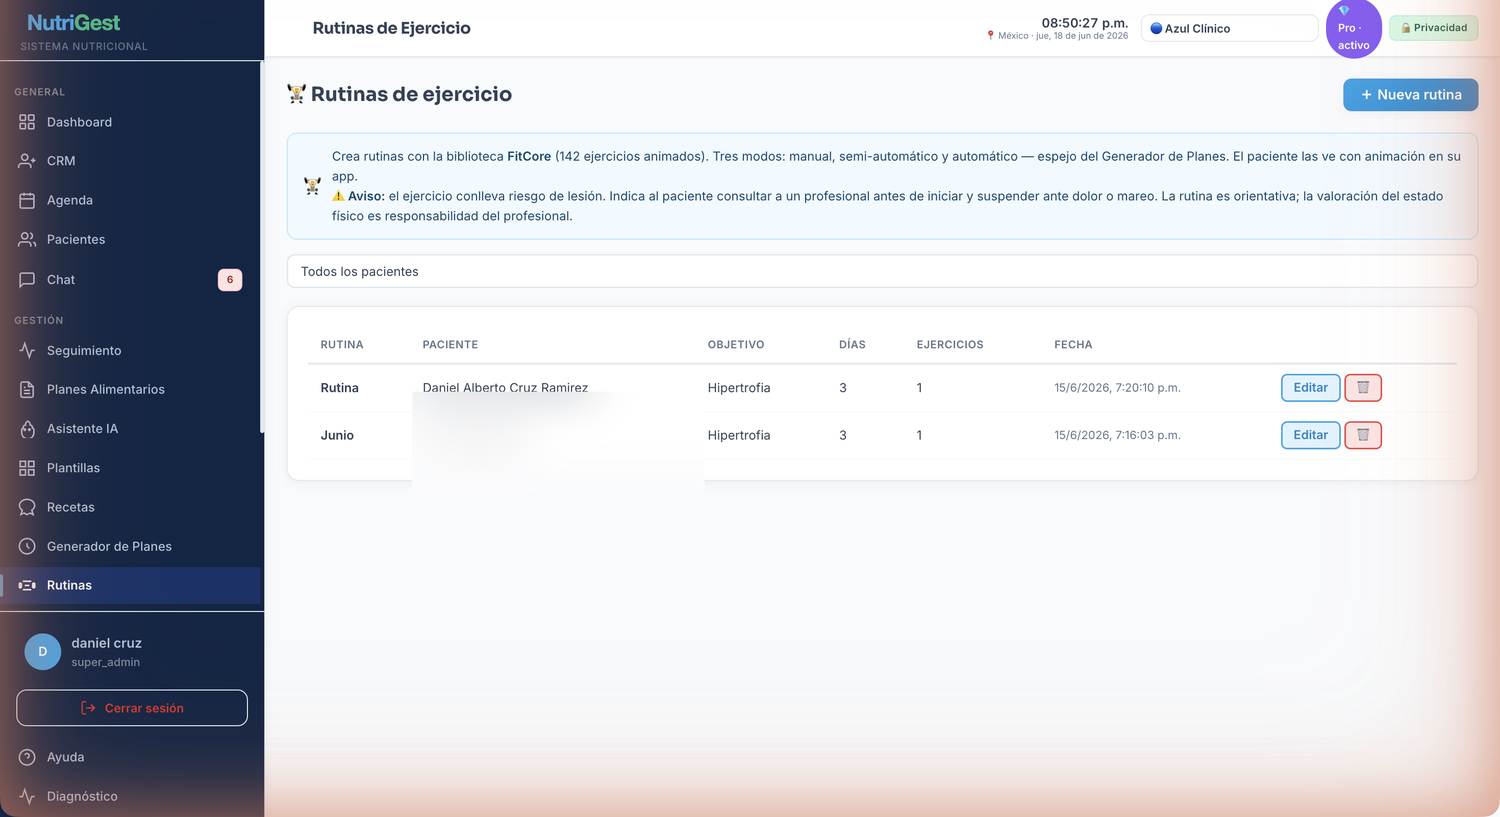Screen dimensions: 1500x817
Task: Delete the routine named Junio
Action: (1363, 435)
